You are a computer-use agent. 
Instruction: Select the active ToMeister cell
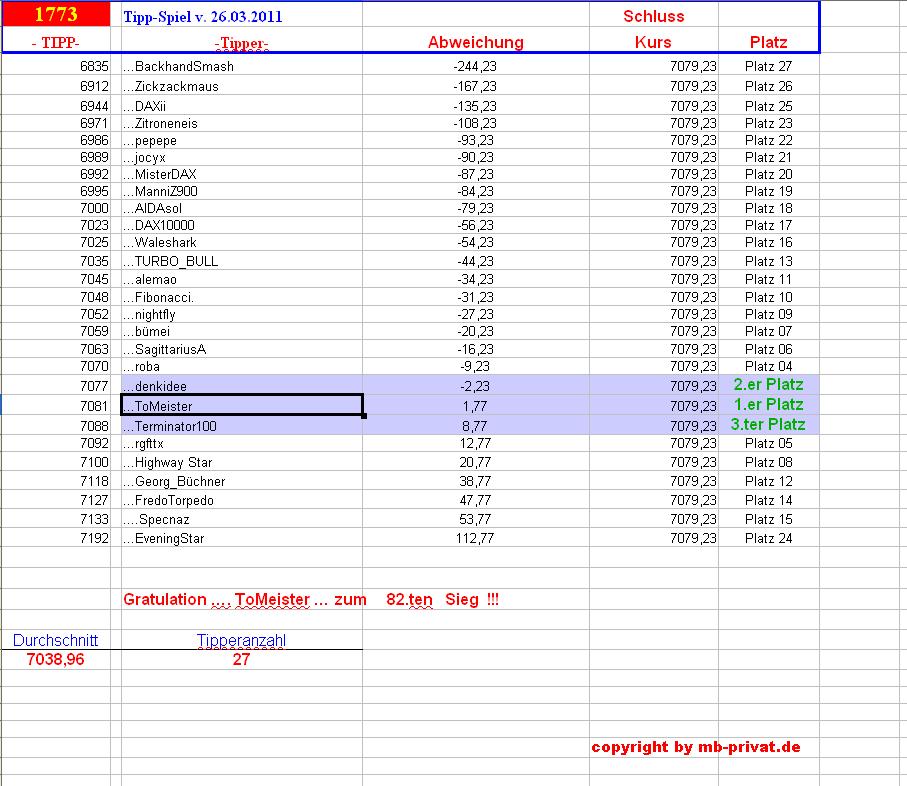[242, 405]
